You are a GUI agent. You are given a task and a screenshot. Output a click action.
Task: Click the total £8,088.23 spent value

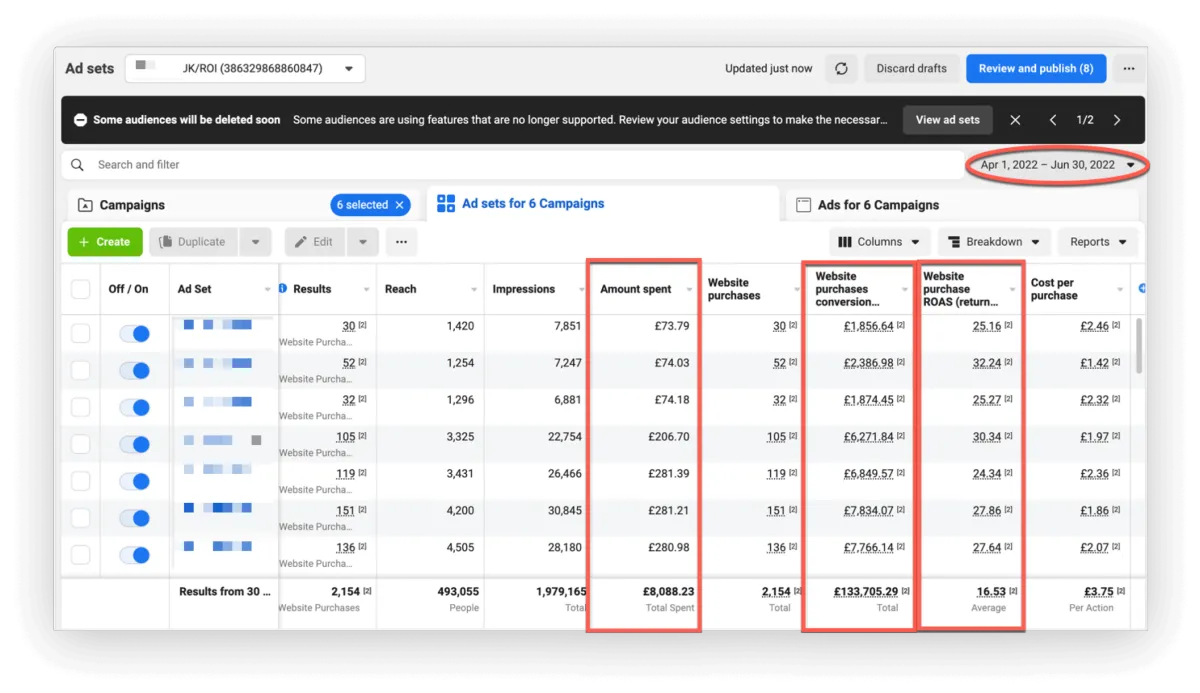668,592
